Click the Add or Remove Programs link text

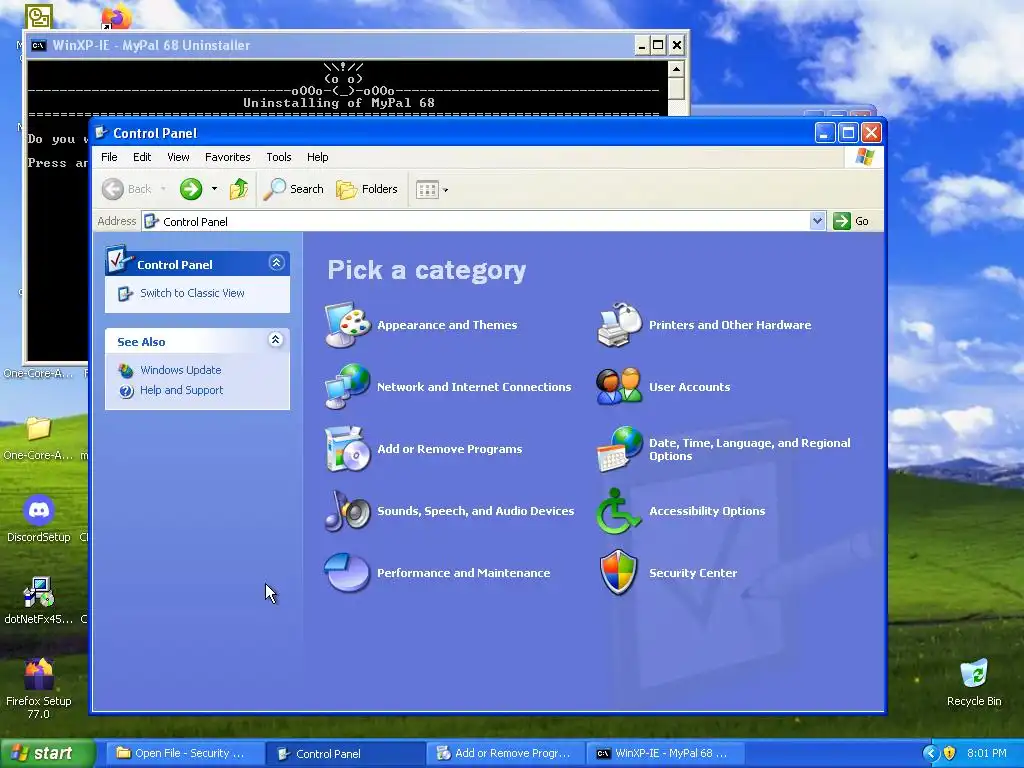(x=449, y=449)
